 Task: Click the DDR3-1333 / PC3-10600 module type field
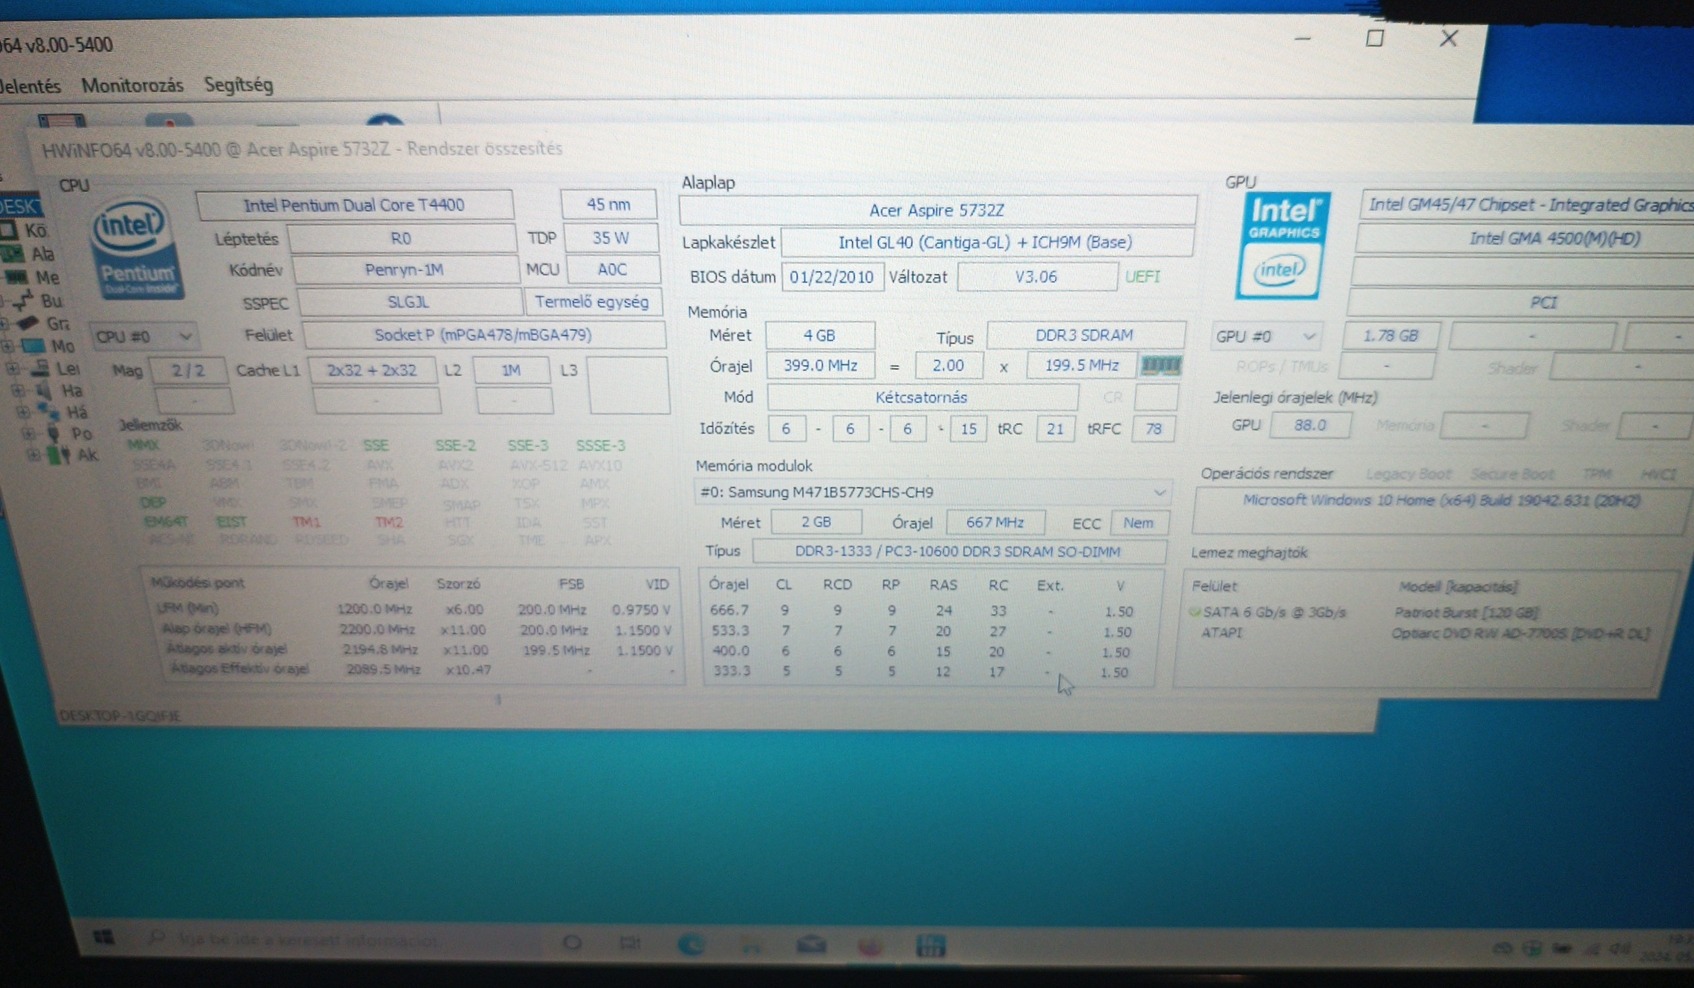pos(958,552)
